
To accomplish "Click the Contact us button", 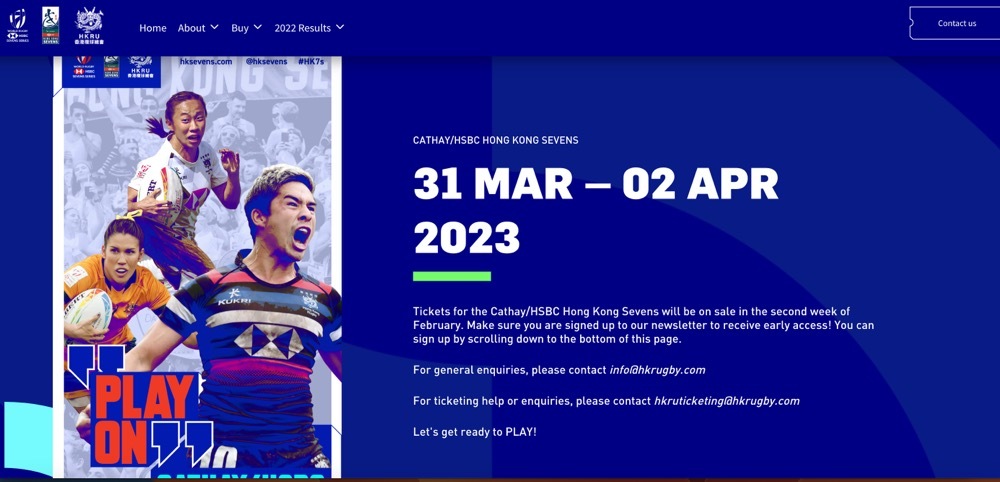I will point(955,24).
